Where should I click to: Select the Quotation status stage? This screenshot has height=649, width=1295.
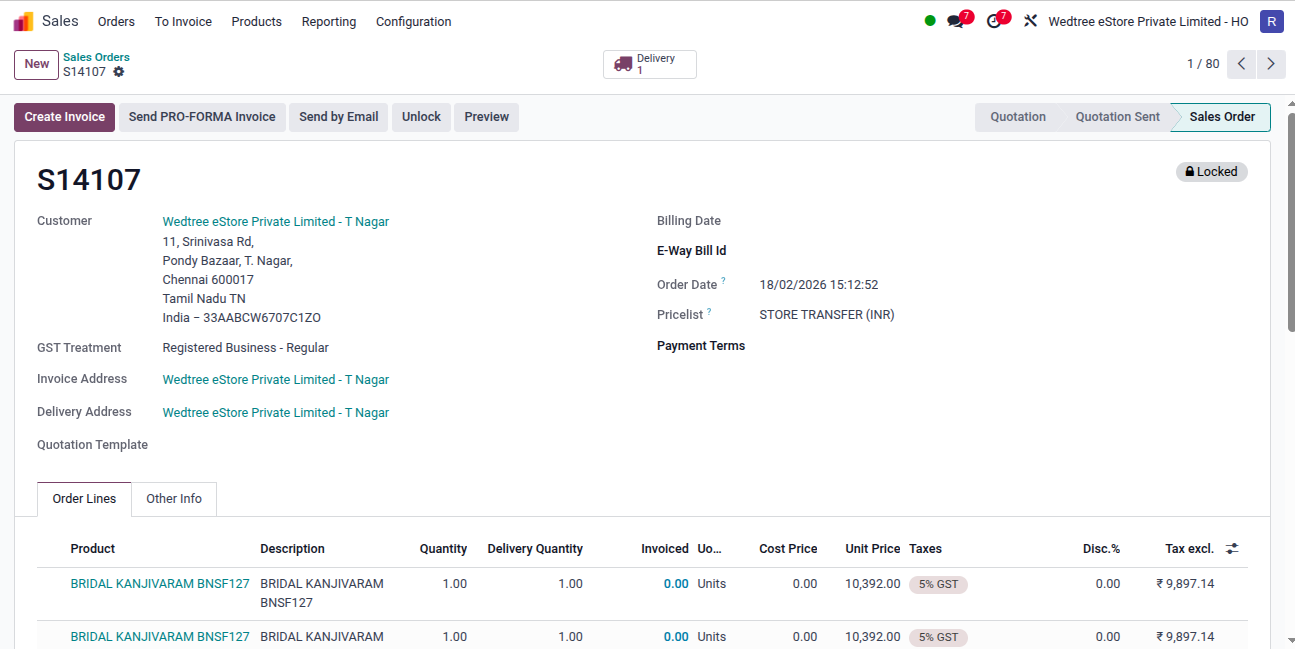(1018, 117)
